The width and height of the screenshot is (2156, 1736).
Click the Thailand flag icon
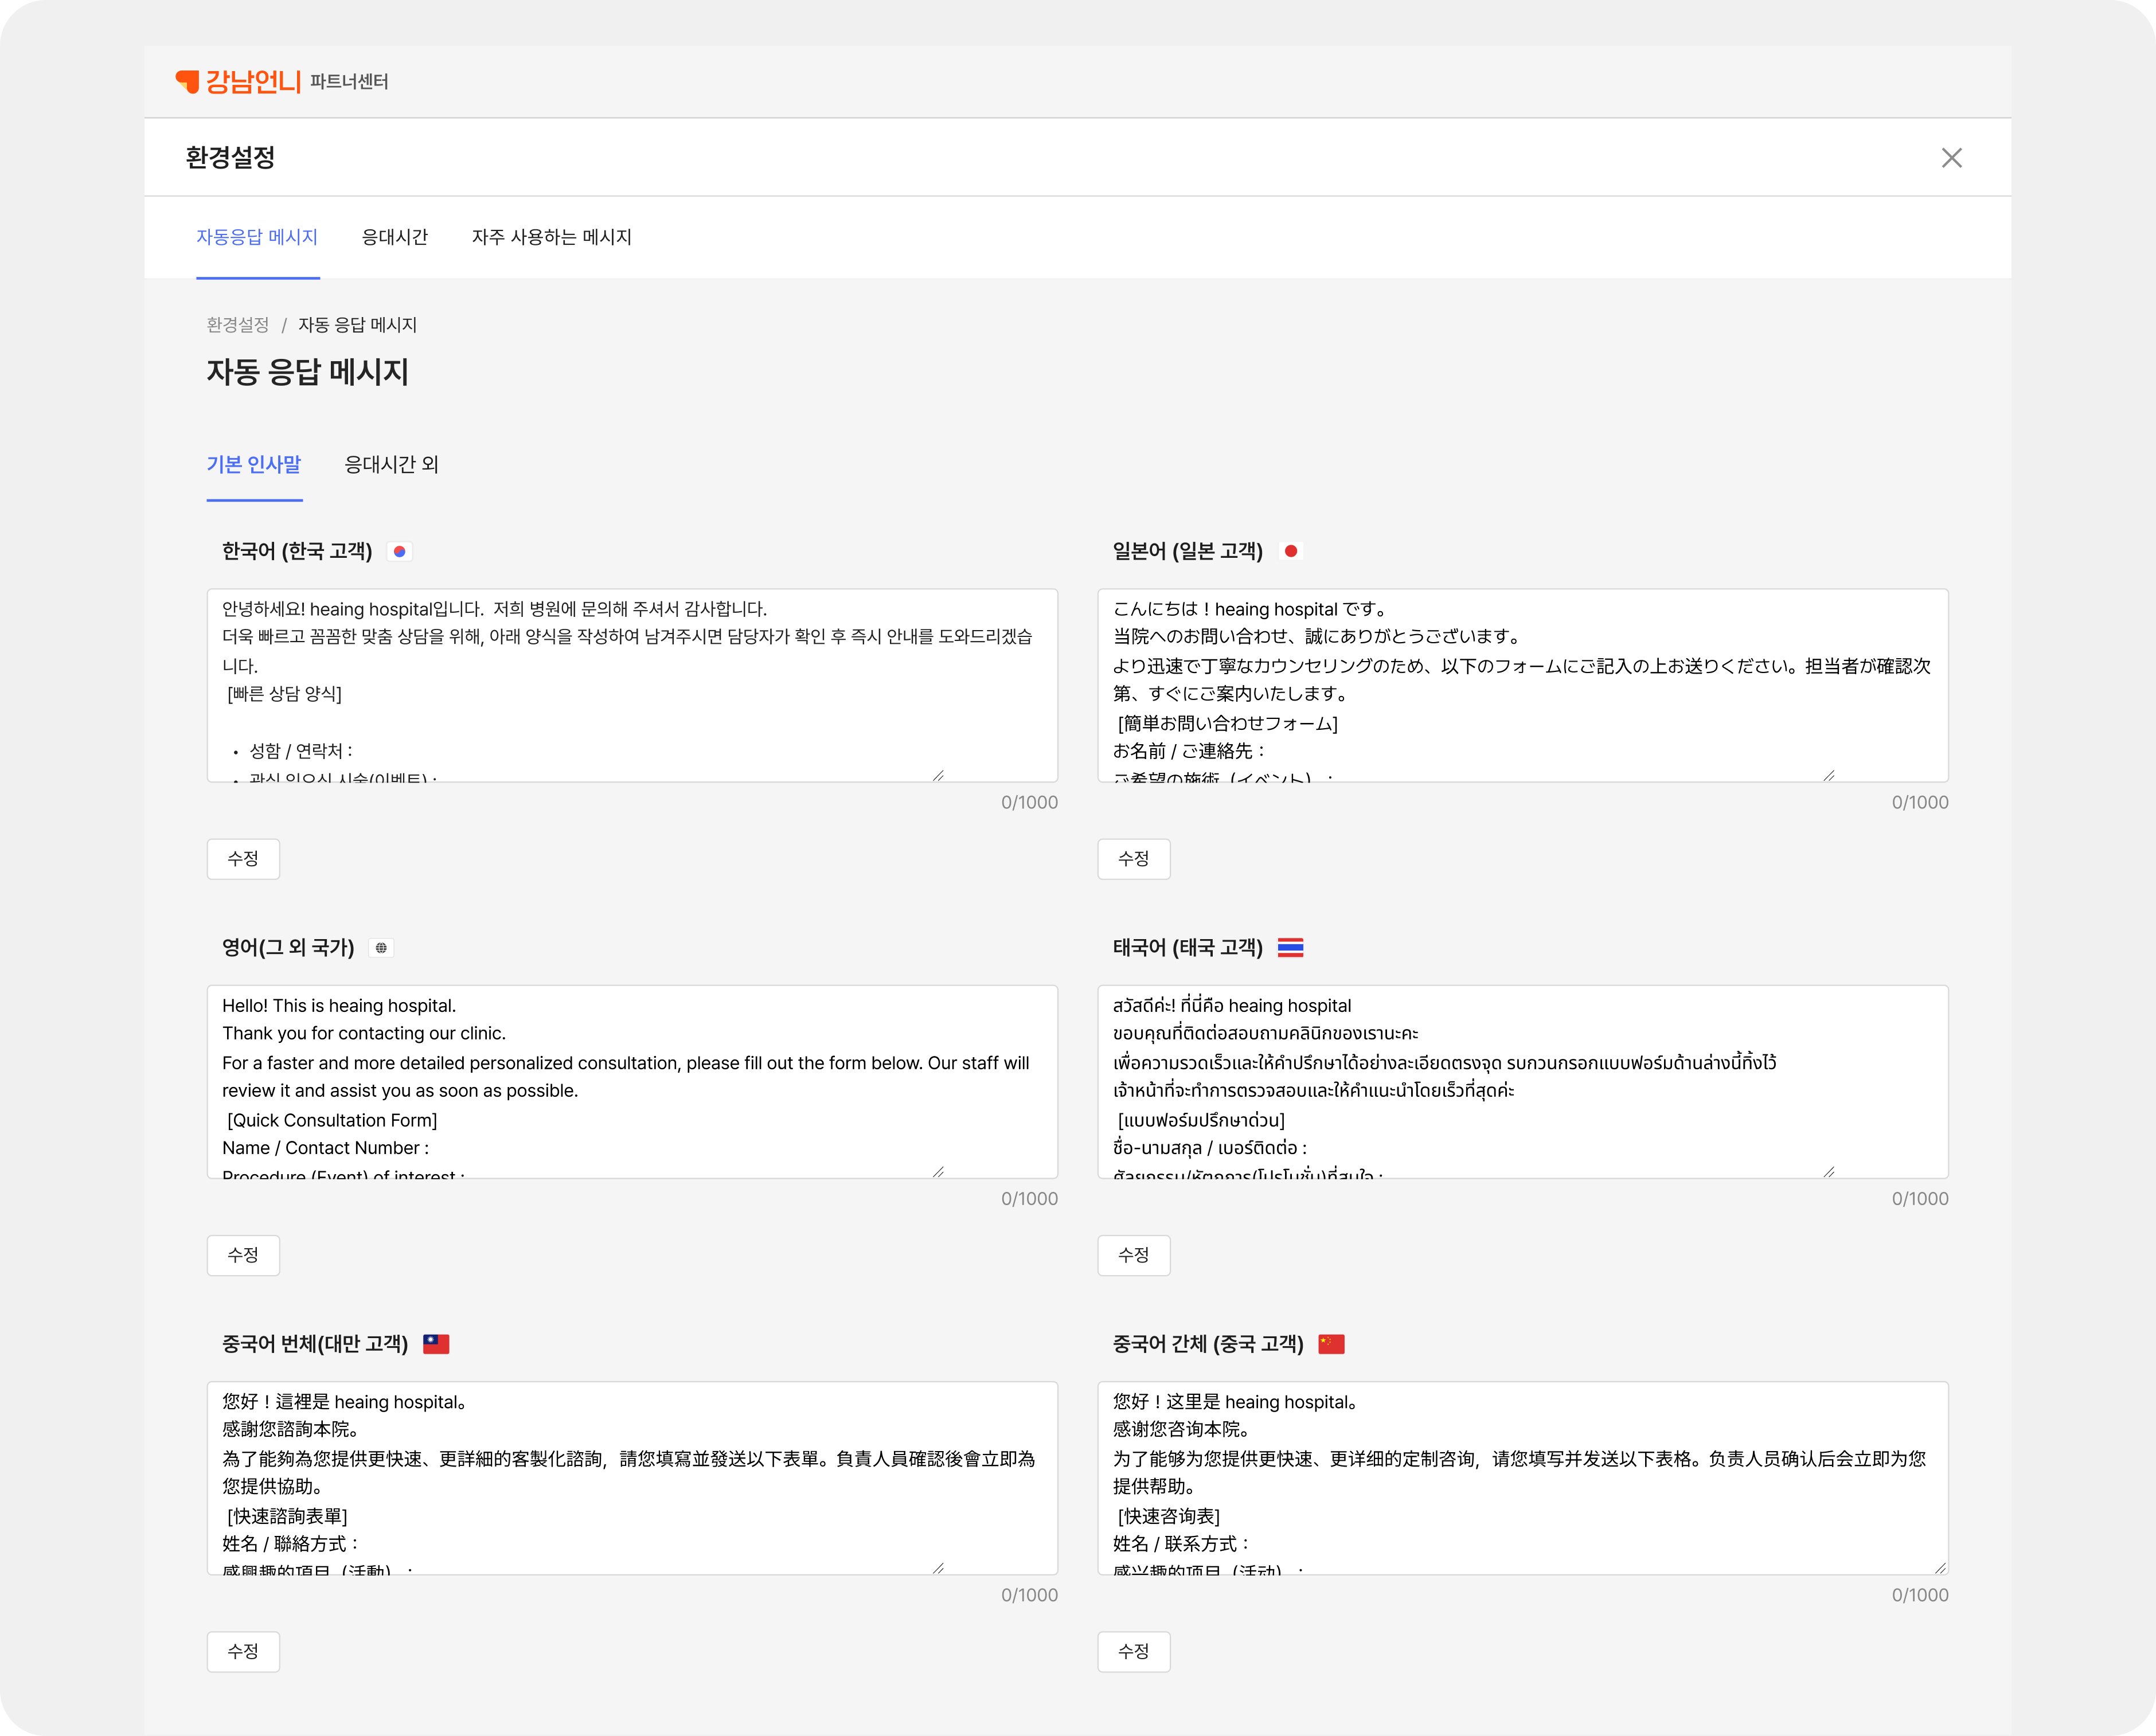click(1290, 947)
